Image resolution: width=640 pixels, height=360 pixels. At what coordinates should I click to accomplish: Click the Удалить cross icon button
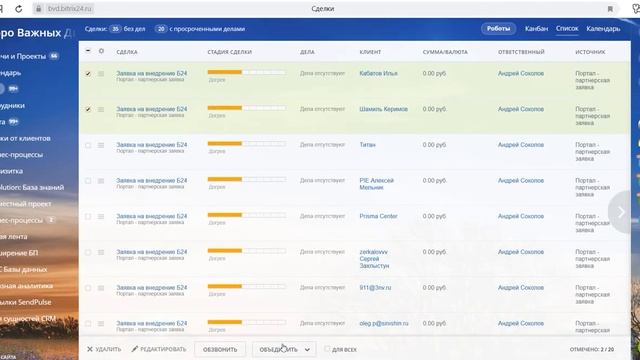(x=104, y=349)
